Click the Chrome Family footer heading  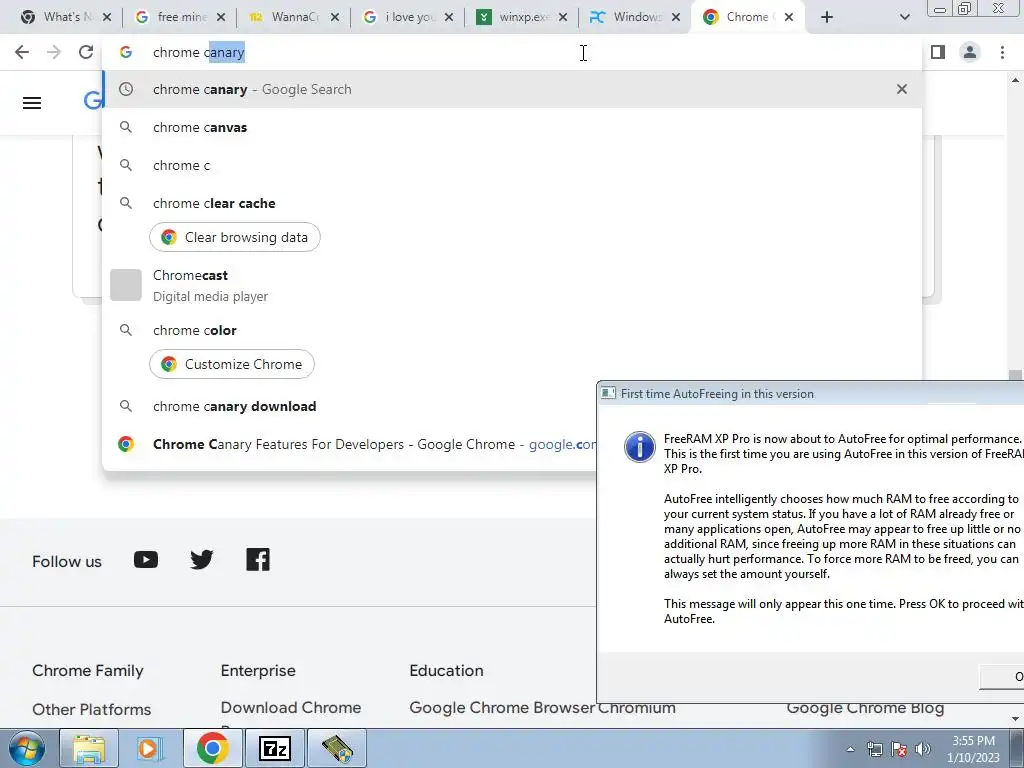(88, 671)
